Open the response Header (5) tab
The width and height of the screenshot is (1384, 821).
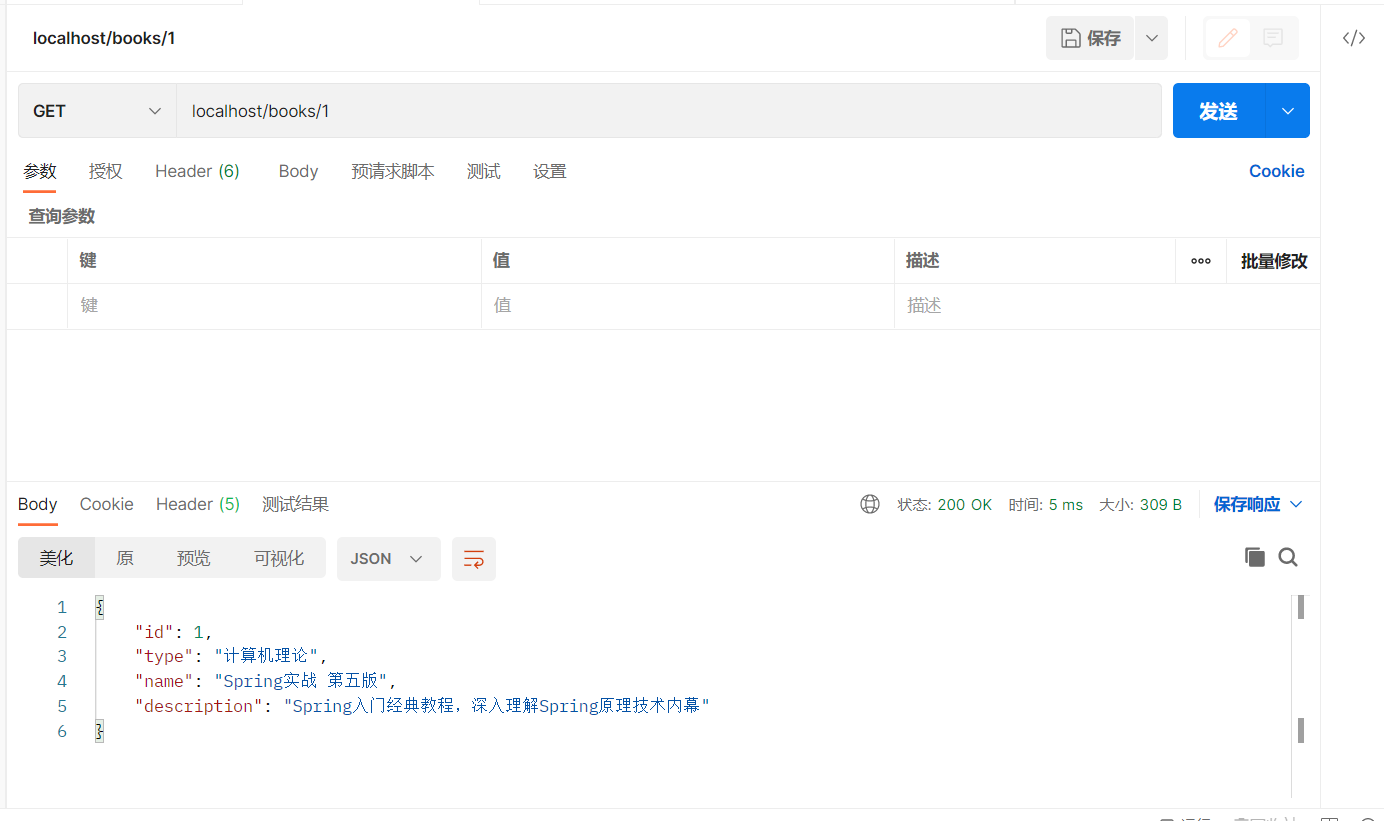pos(198,504)
